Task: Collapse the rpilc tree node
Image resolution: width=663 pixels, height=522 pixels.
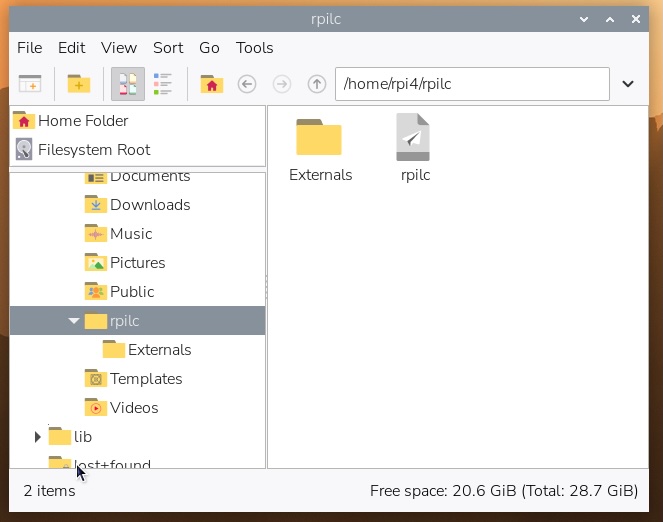Action: [74, 321]
